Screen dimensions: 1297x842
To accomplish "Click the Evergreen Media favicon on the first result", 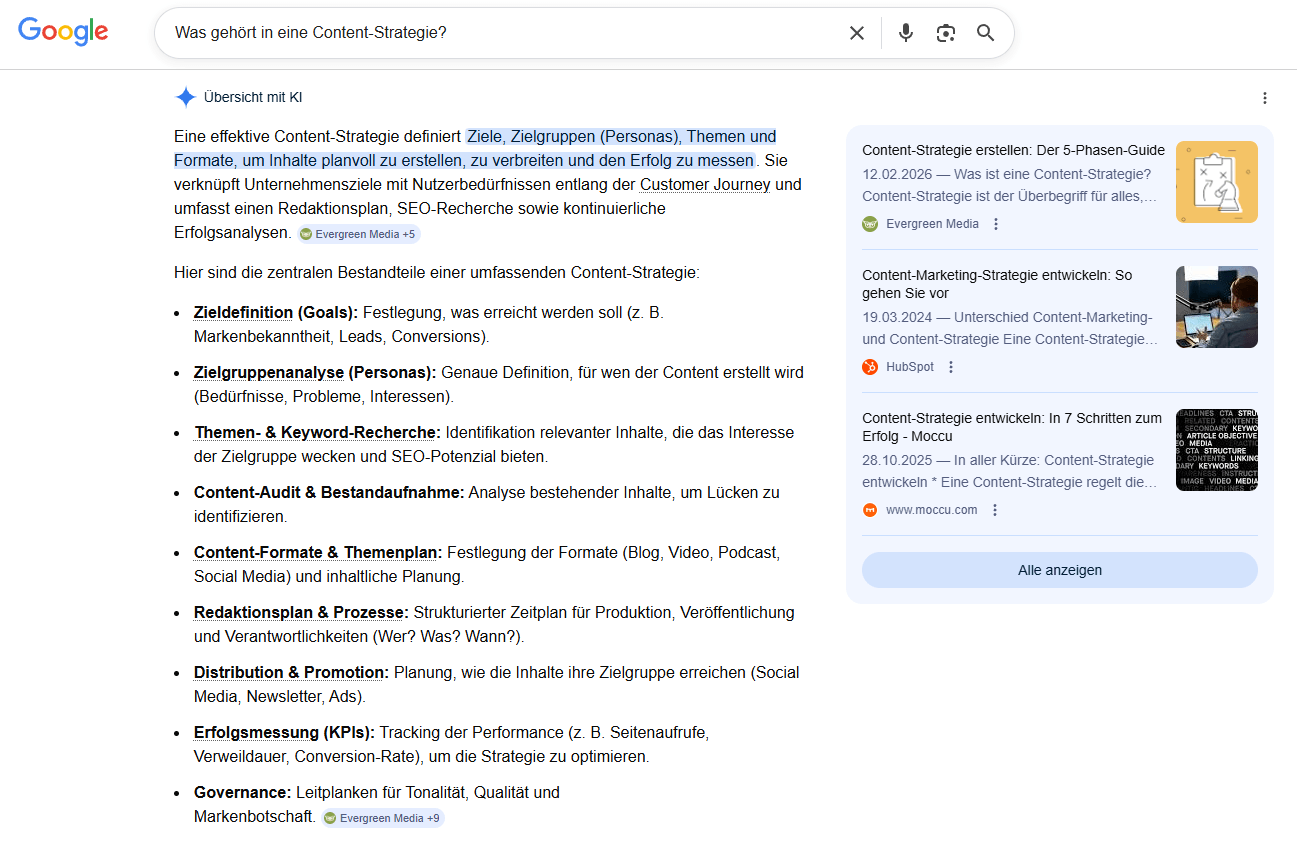I will click(x=869, y=223).
